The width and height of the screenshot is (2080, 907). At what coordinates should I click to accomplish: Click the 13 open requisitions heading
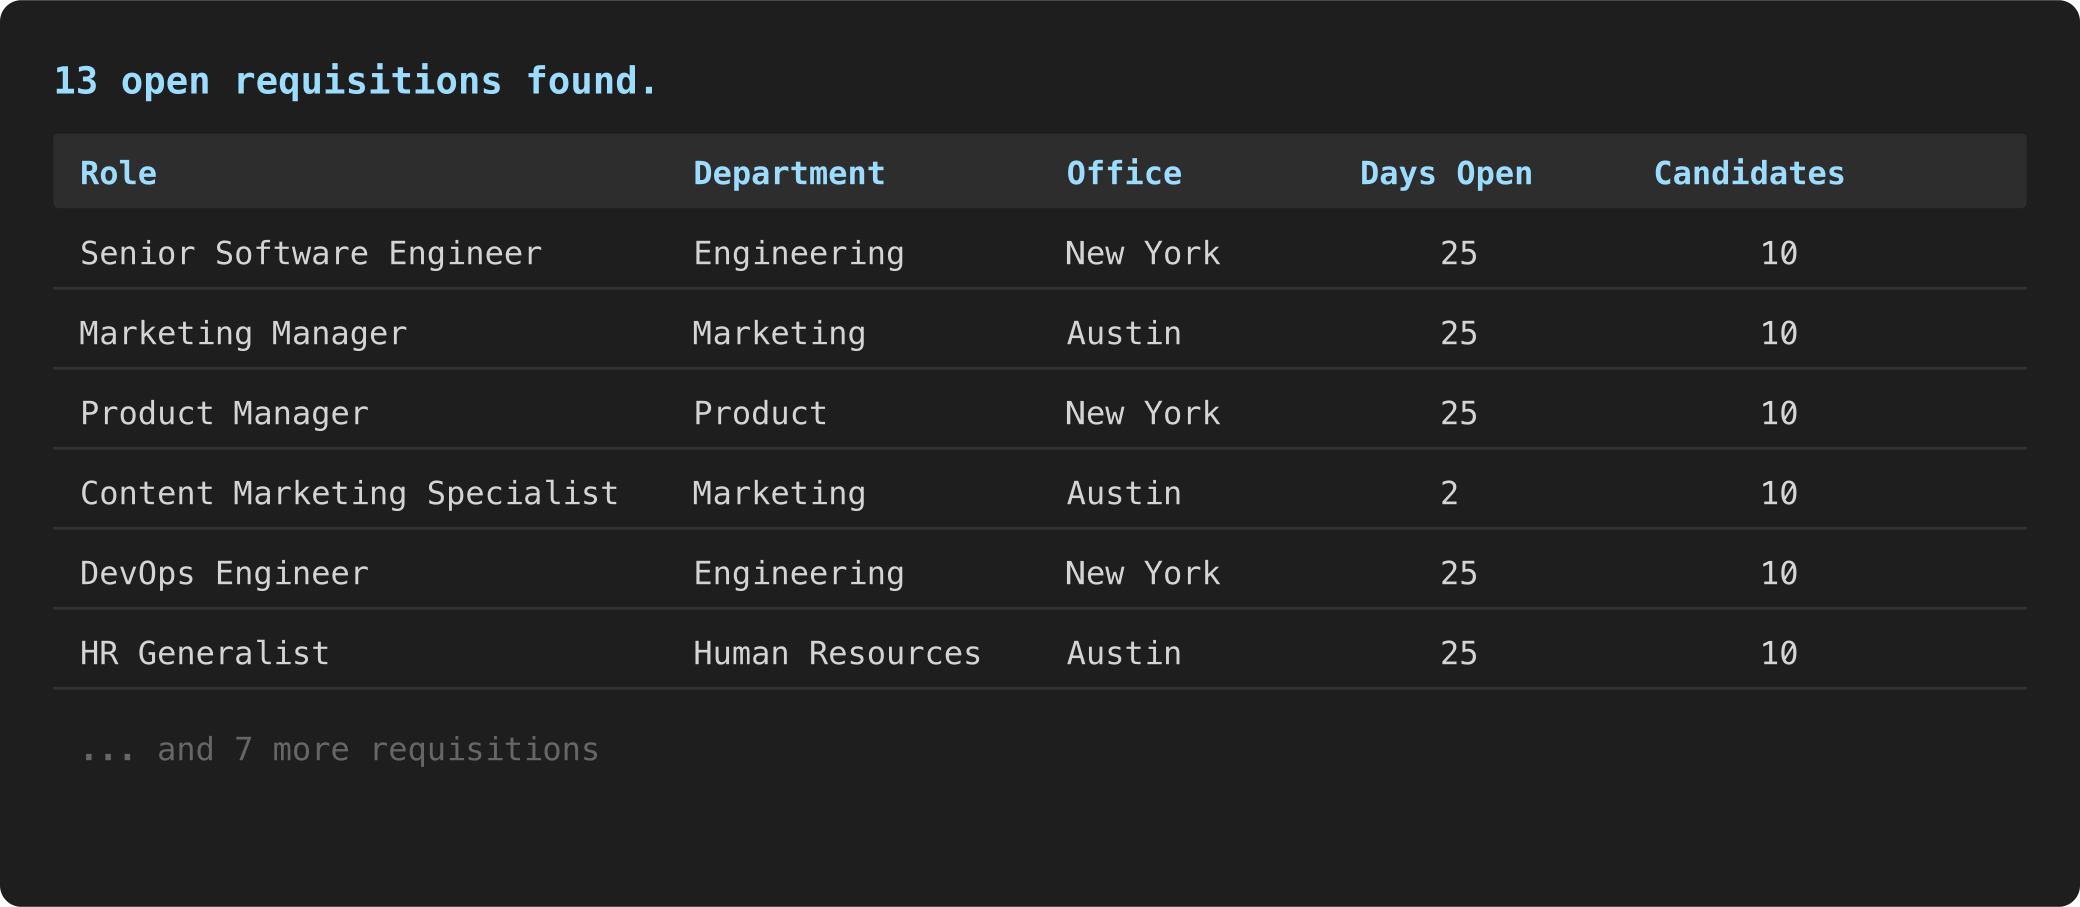pos(355,81)
